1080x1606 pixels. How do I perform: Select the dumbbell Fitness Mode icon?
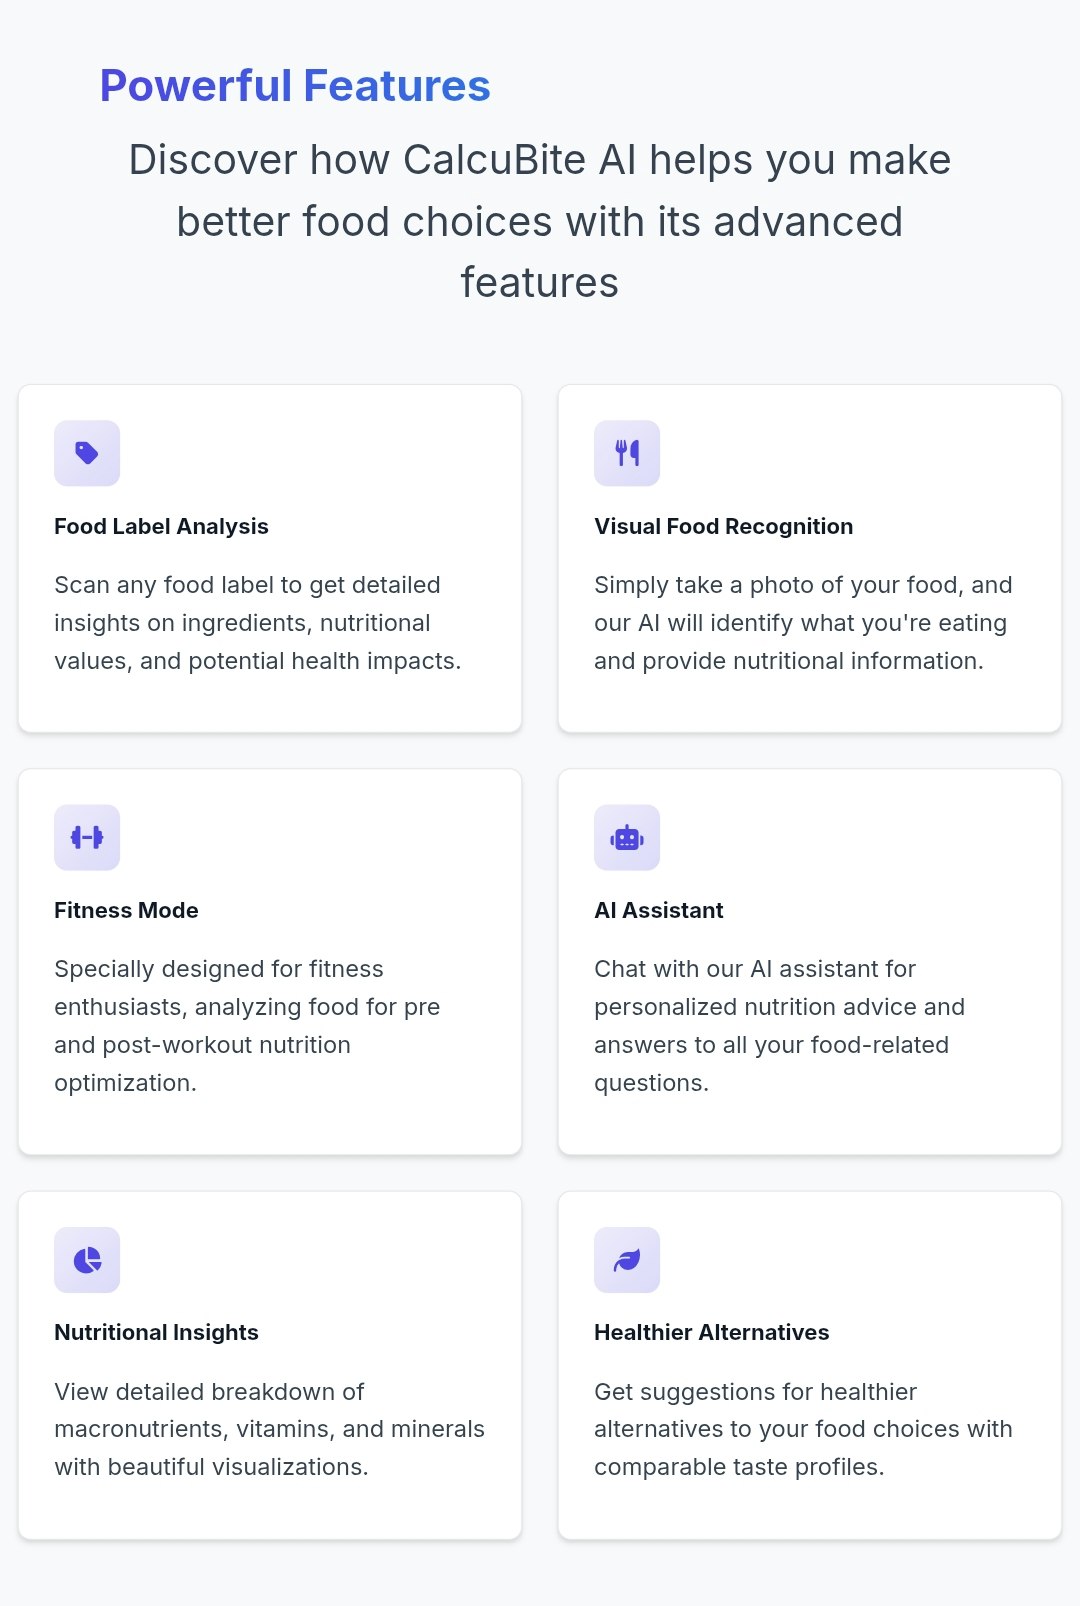pos(87,837)
